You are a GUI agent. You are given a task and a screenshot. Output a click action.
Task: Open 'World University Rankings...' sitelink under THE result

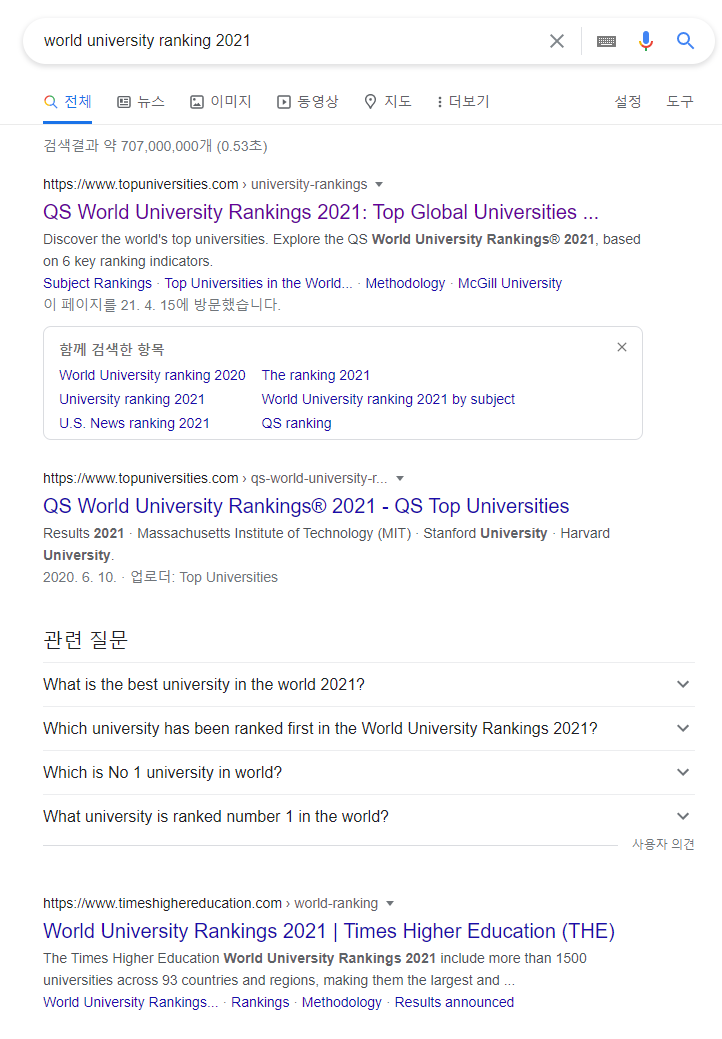[x=130, y=1003]
